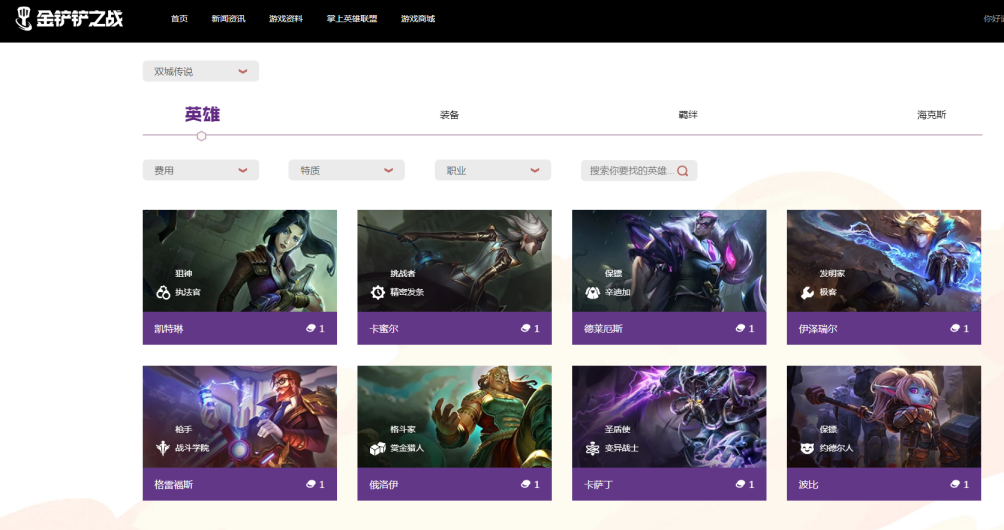Click the 赏金猎人 icon on 俄洛伊's card

click(x=378, y=448)
